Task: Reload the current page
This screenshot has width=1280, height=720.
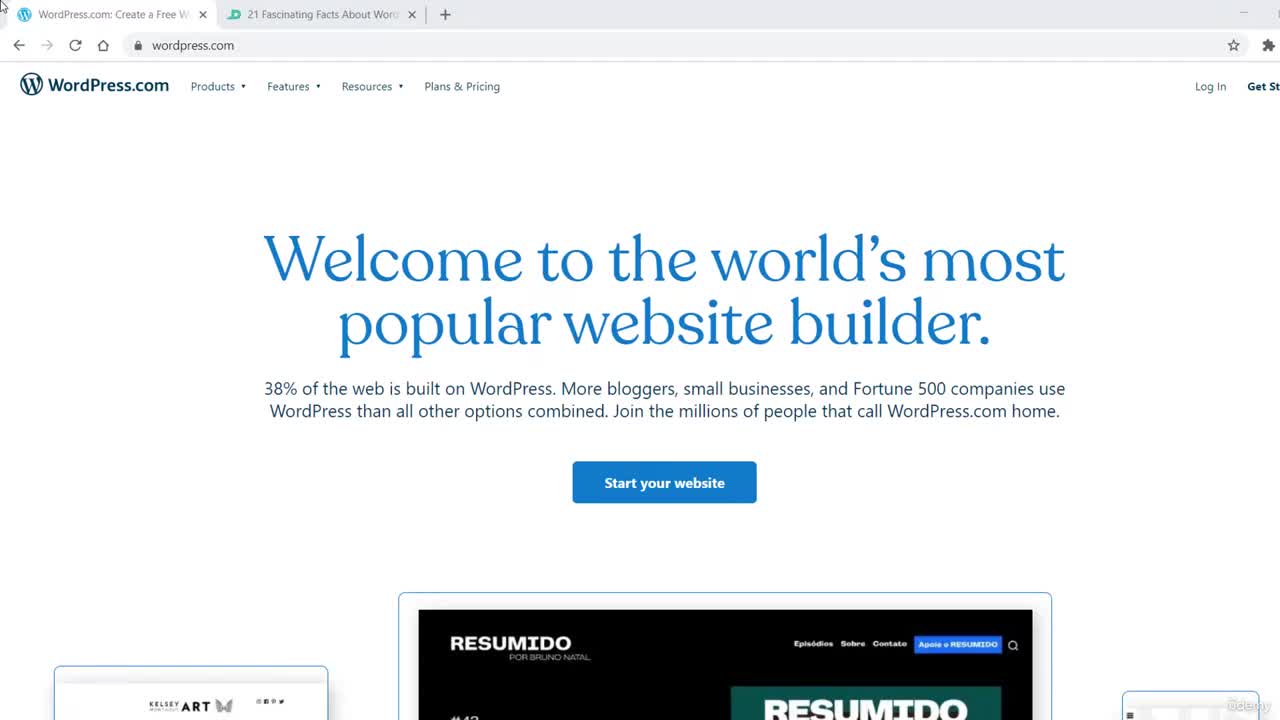Action: [75, 45]
